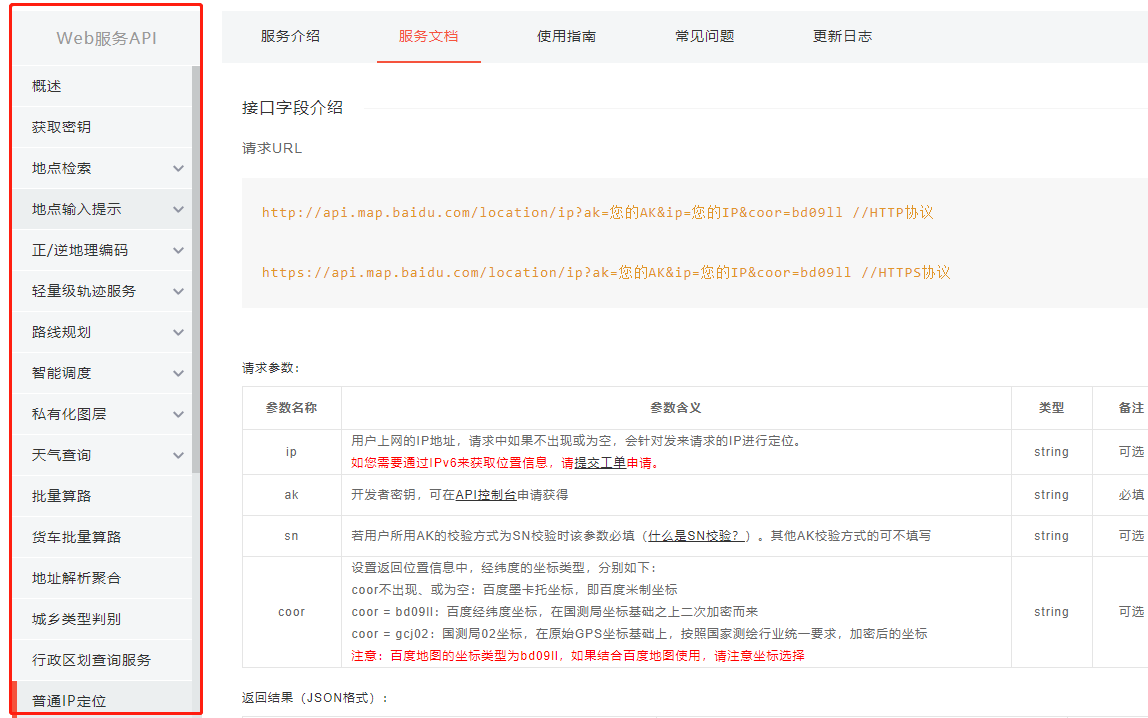The image size is (1148, 718).
Task: Click the red bd09ll coordinate warning
Action: coord(578,656)
